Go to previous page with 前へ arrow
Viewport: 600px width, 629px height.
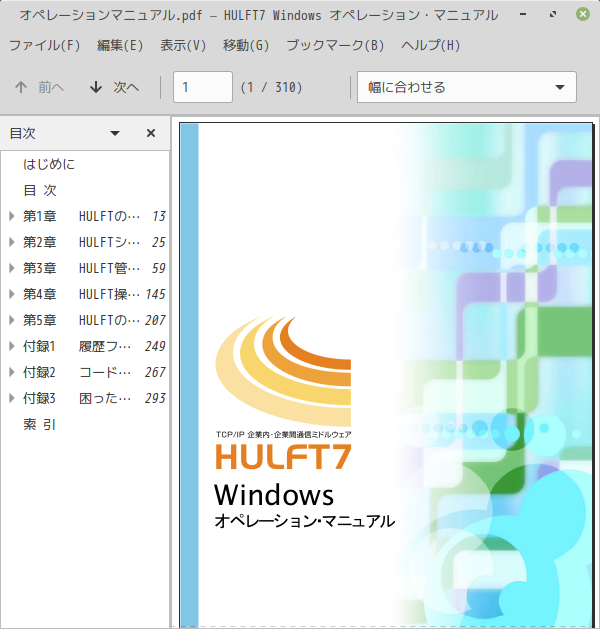39,87
